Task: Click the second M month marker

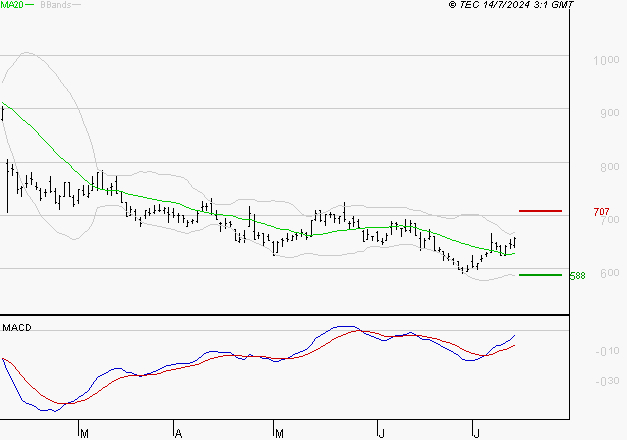Action: 279,433
